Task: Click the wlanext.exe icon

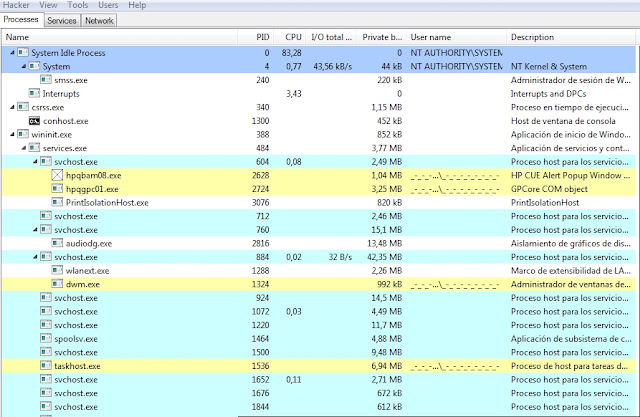Action: tap(57, 271)
